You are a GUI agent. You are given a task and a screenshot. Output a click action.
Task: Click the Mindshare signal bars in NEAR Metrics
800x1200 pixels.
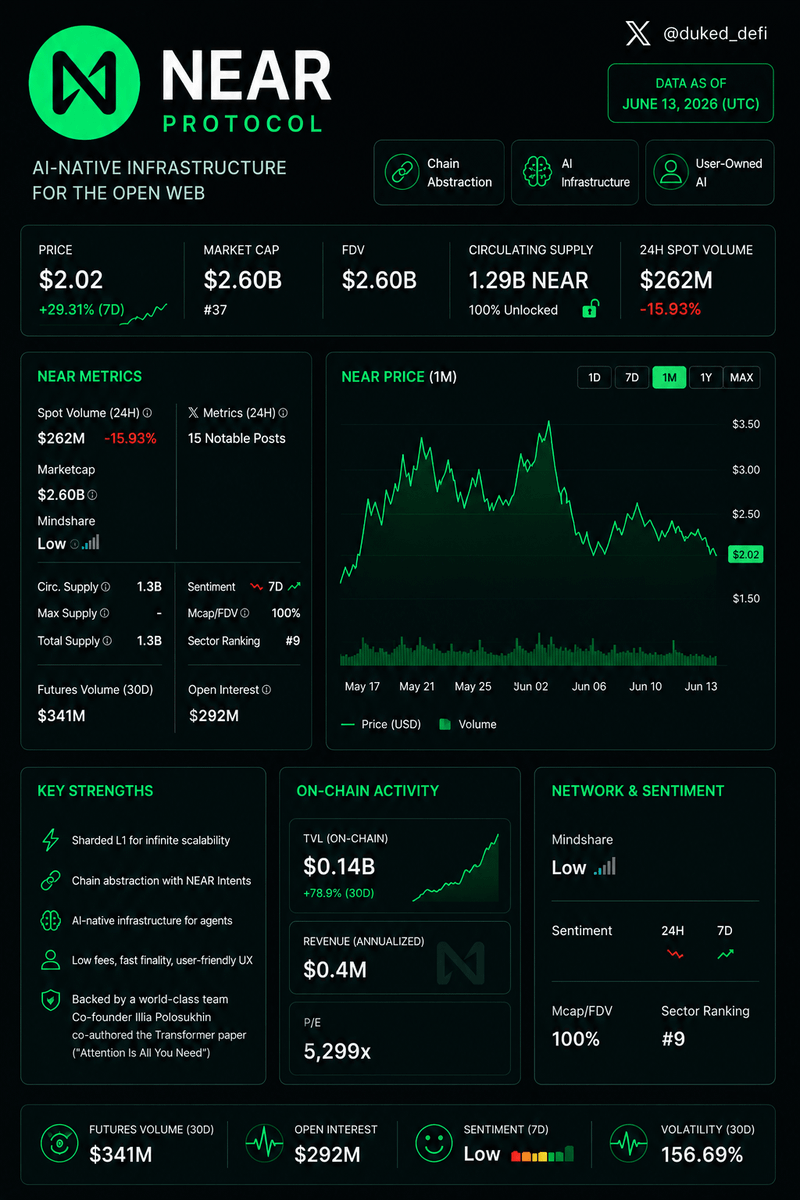[x=90, y=543]
